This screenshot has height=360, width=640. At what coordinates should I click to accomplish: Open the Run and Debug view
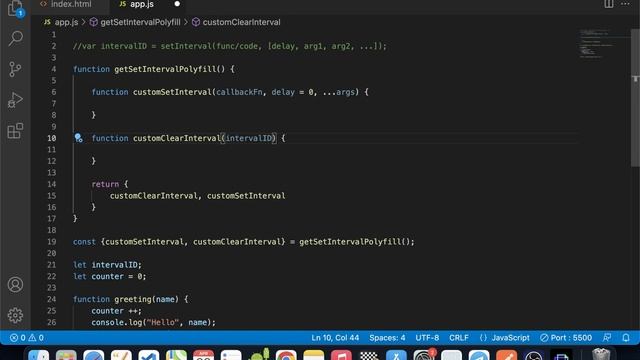click(x=15, y=100)
